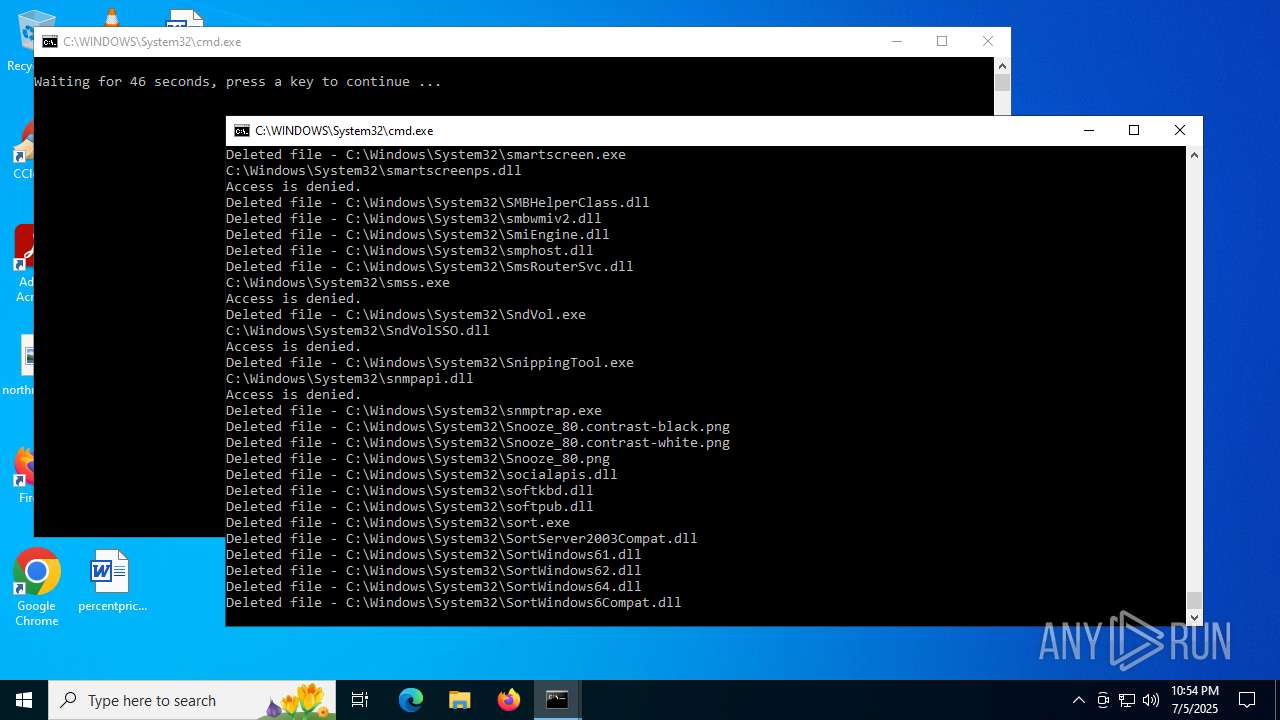This screenshot has height=720, width=1280.
Task: Click the snmpapi.dll path line
Action: [x=350, y=379]
